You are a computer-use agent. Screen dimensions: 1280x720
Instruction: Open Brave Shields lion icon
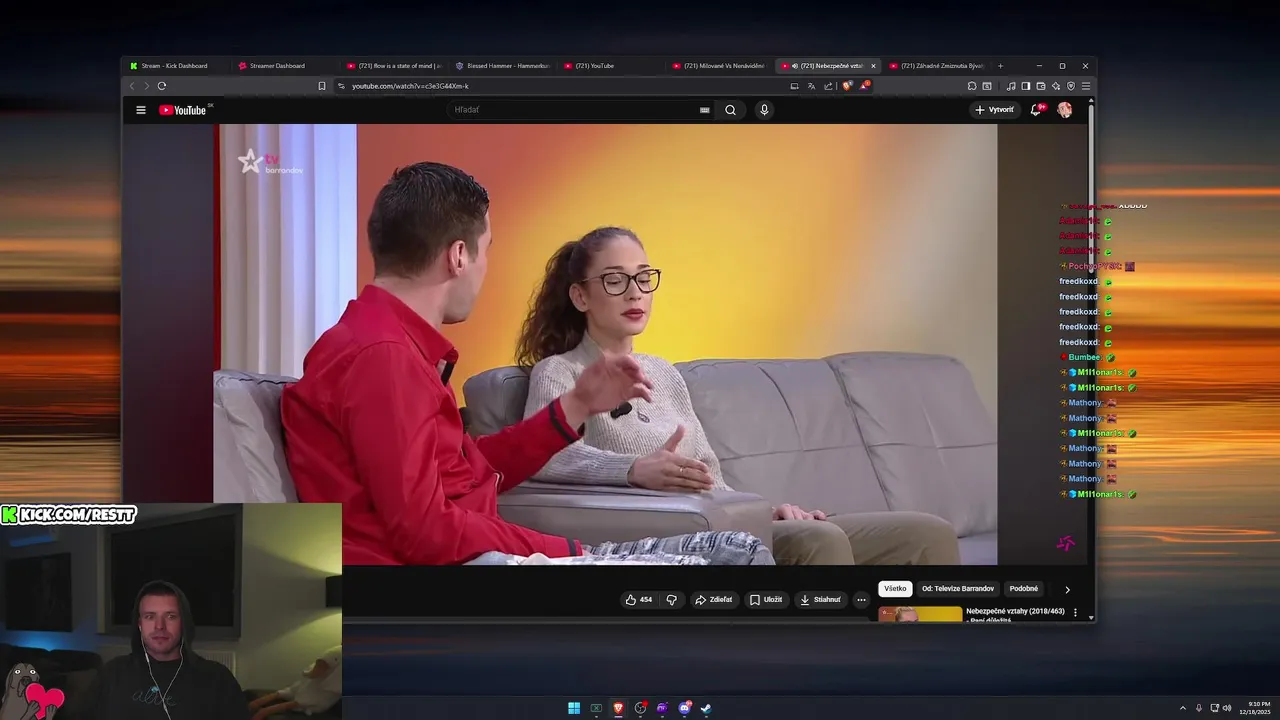(847, 86)
